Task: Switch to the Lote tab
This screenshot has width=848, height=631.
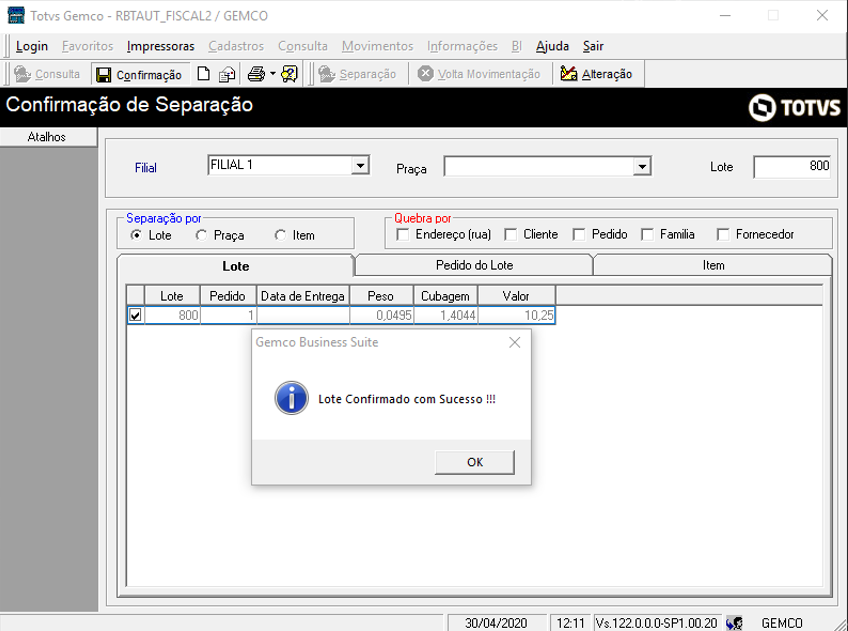Action: coord(235,266)
